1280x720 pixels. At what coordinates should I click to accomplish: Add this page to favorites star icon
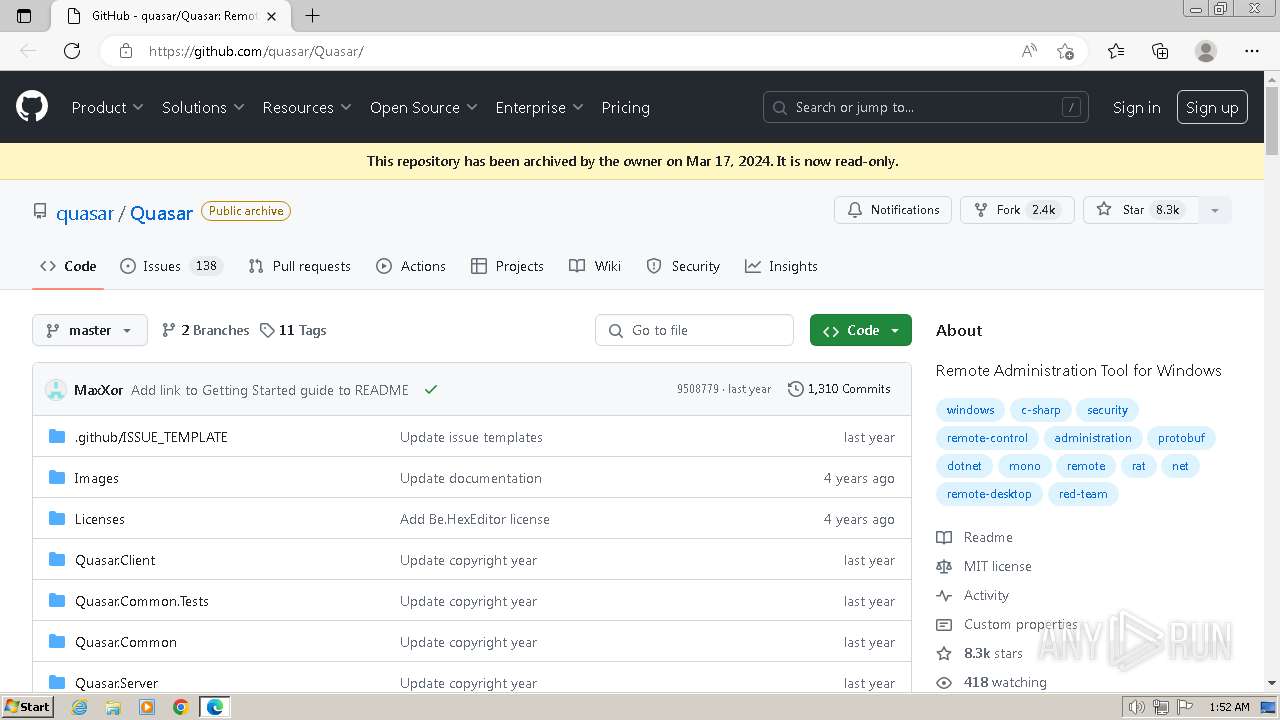pos(1065,51)
